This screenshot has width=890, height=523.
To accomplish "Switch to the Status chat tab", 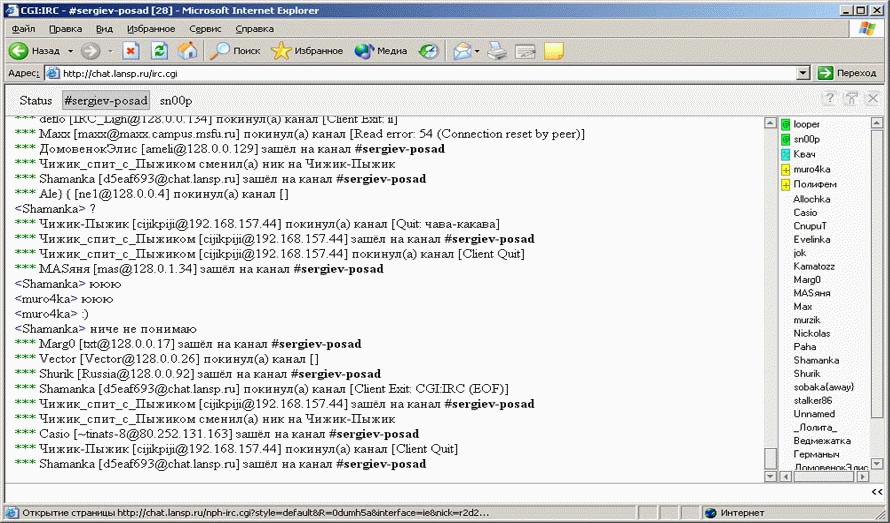I will pos(35,101).
